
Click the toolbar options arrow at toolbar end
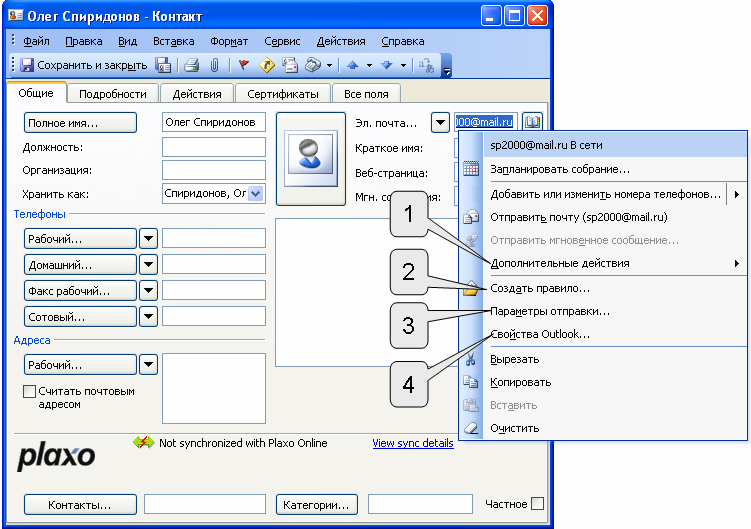tap(446, 66)
